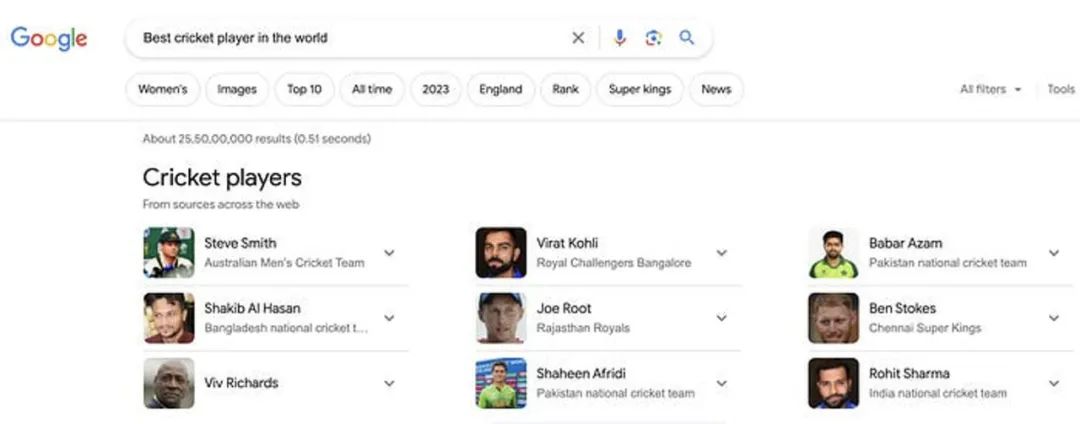
Task: Expand the Ben Stokes entry
Action: (1053, 318)
